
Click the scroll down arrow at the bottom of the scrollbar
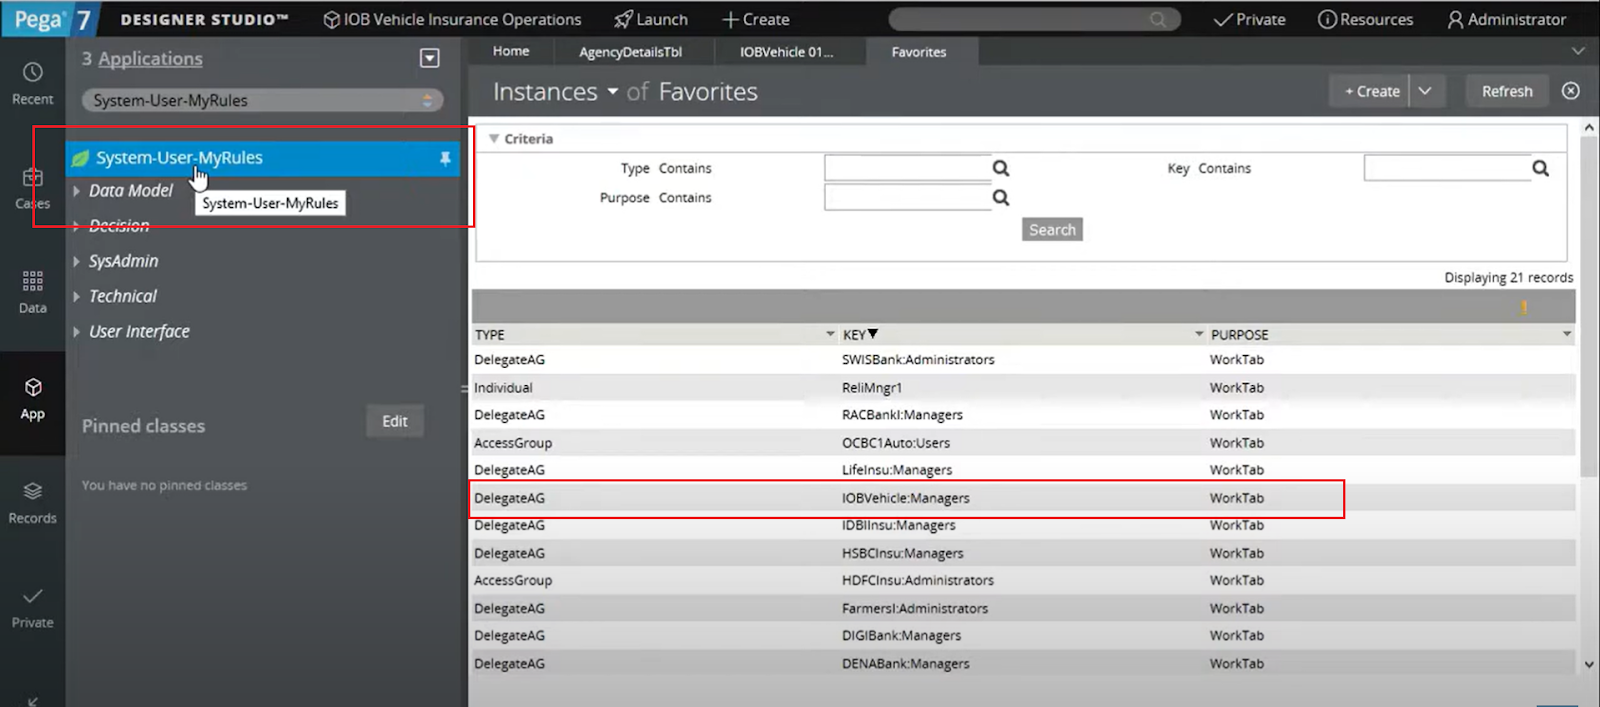[1589, 664]
